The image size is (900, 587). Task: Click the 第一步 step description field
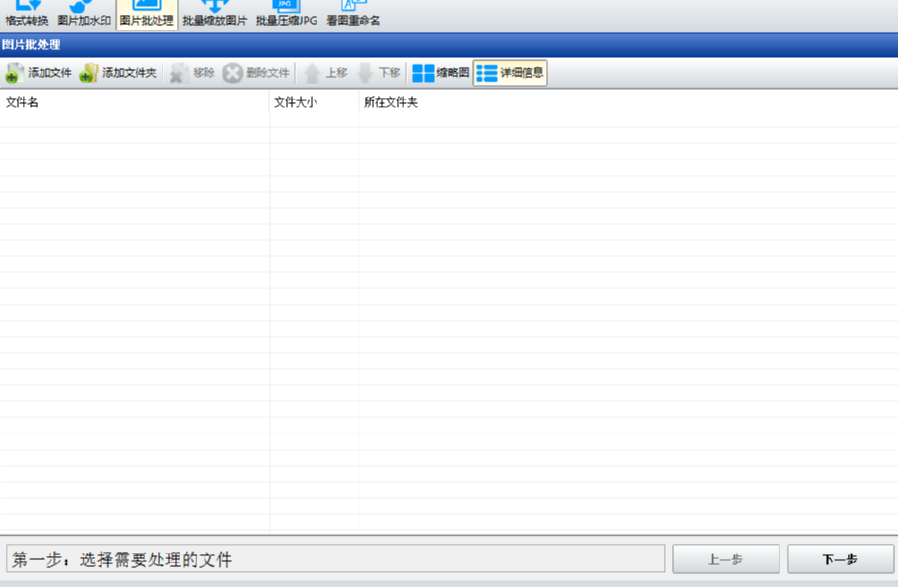tap(335, 559)
